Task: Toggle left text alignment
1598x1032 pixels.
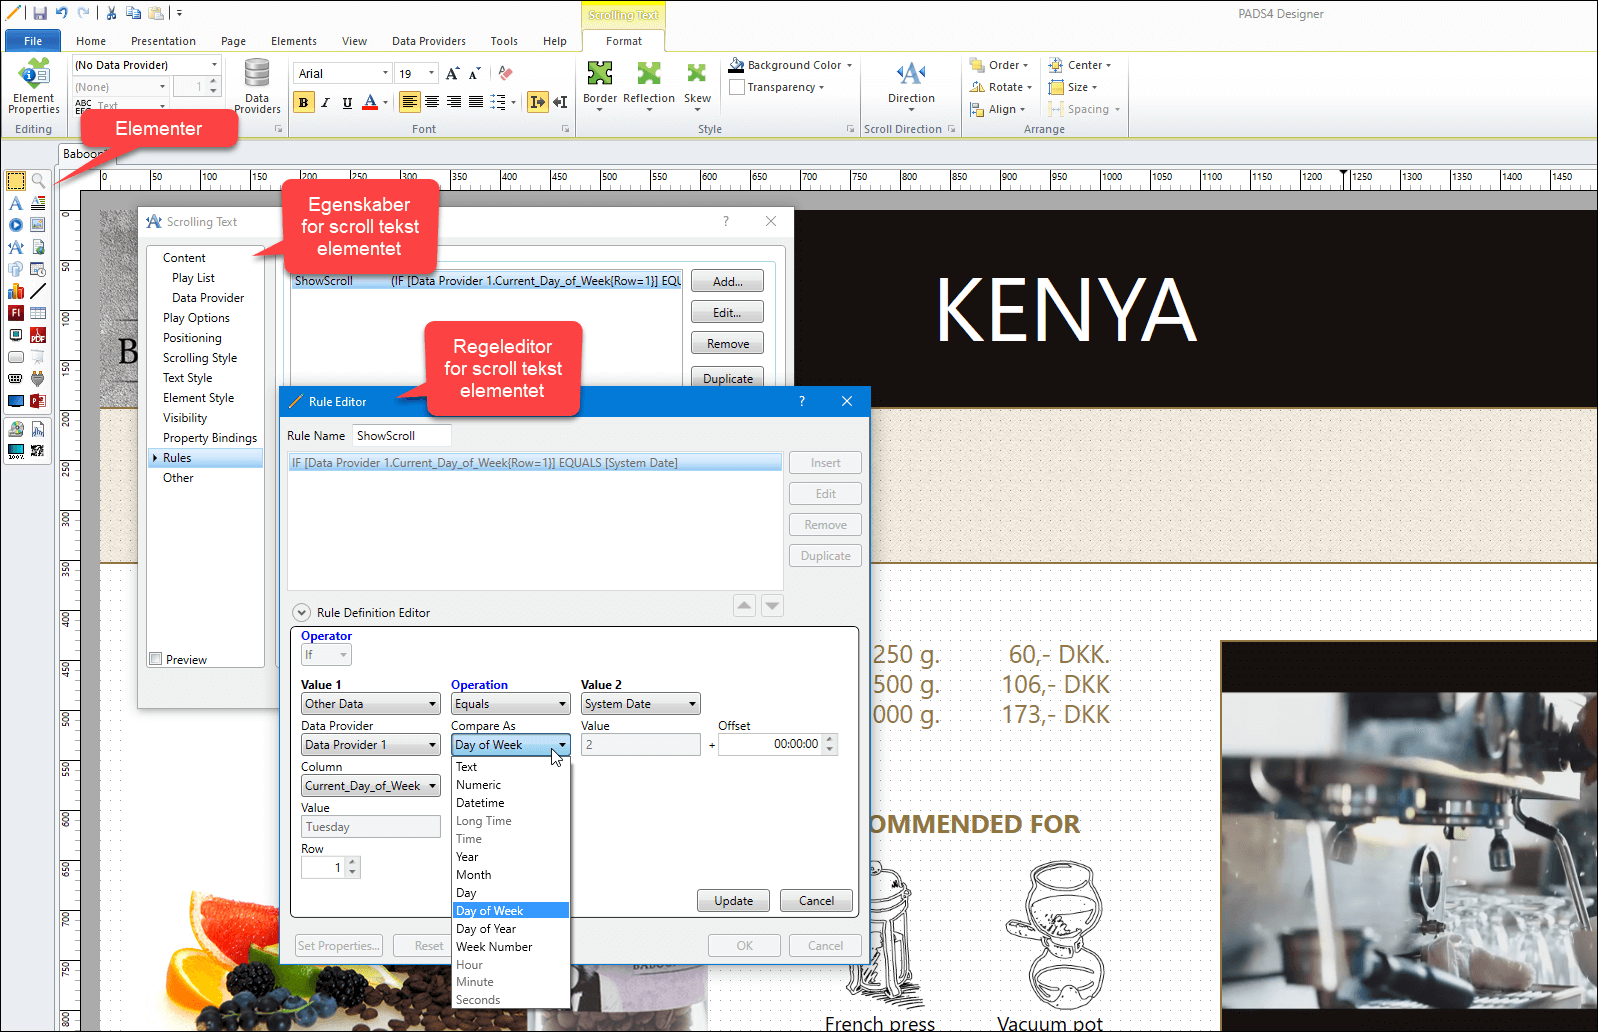Action: click(410, 102)
